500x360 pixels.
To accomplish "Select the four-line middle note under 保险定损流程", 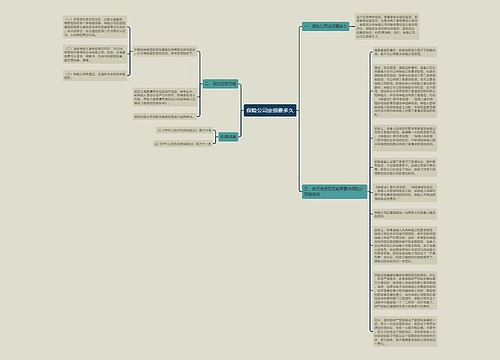I will [x=165, y=97].
